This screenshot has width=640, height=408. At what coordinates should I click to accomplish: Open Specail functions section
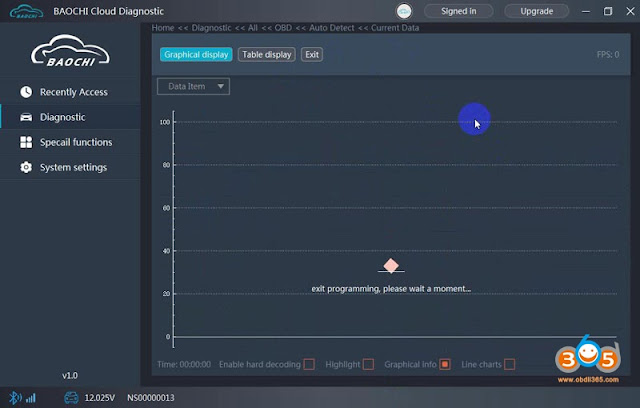tap(70, 142)
